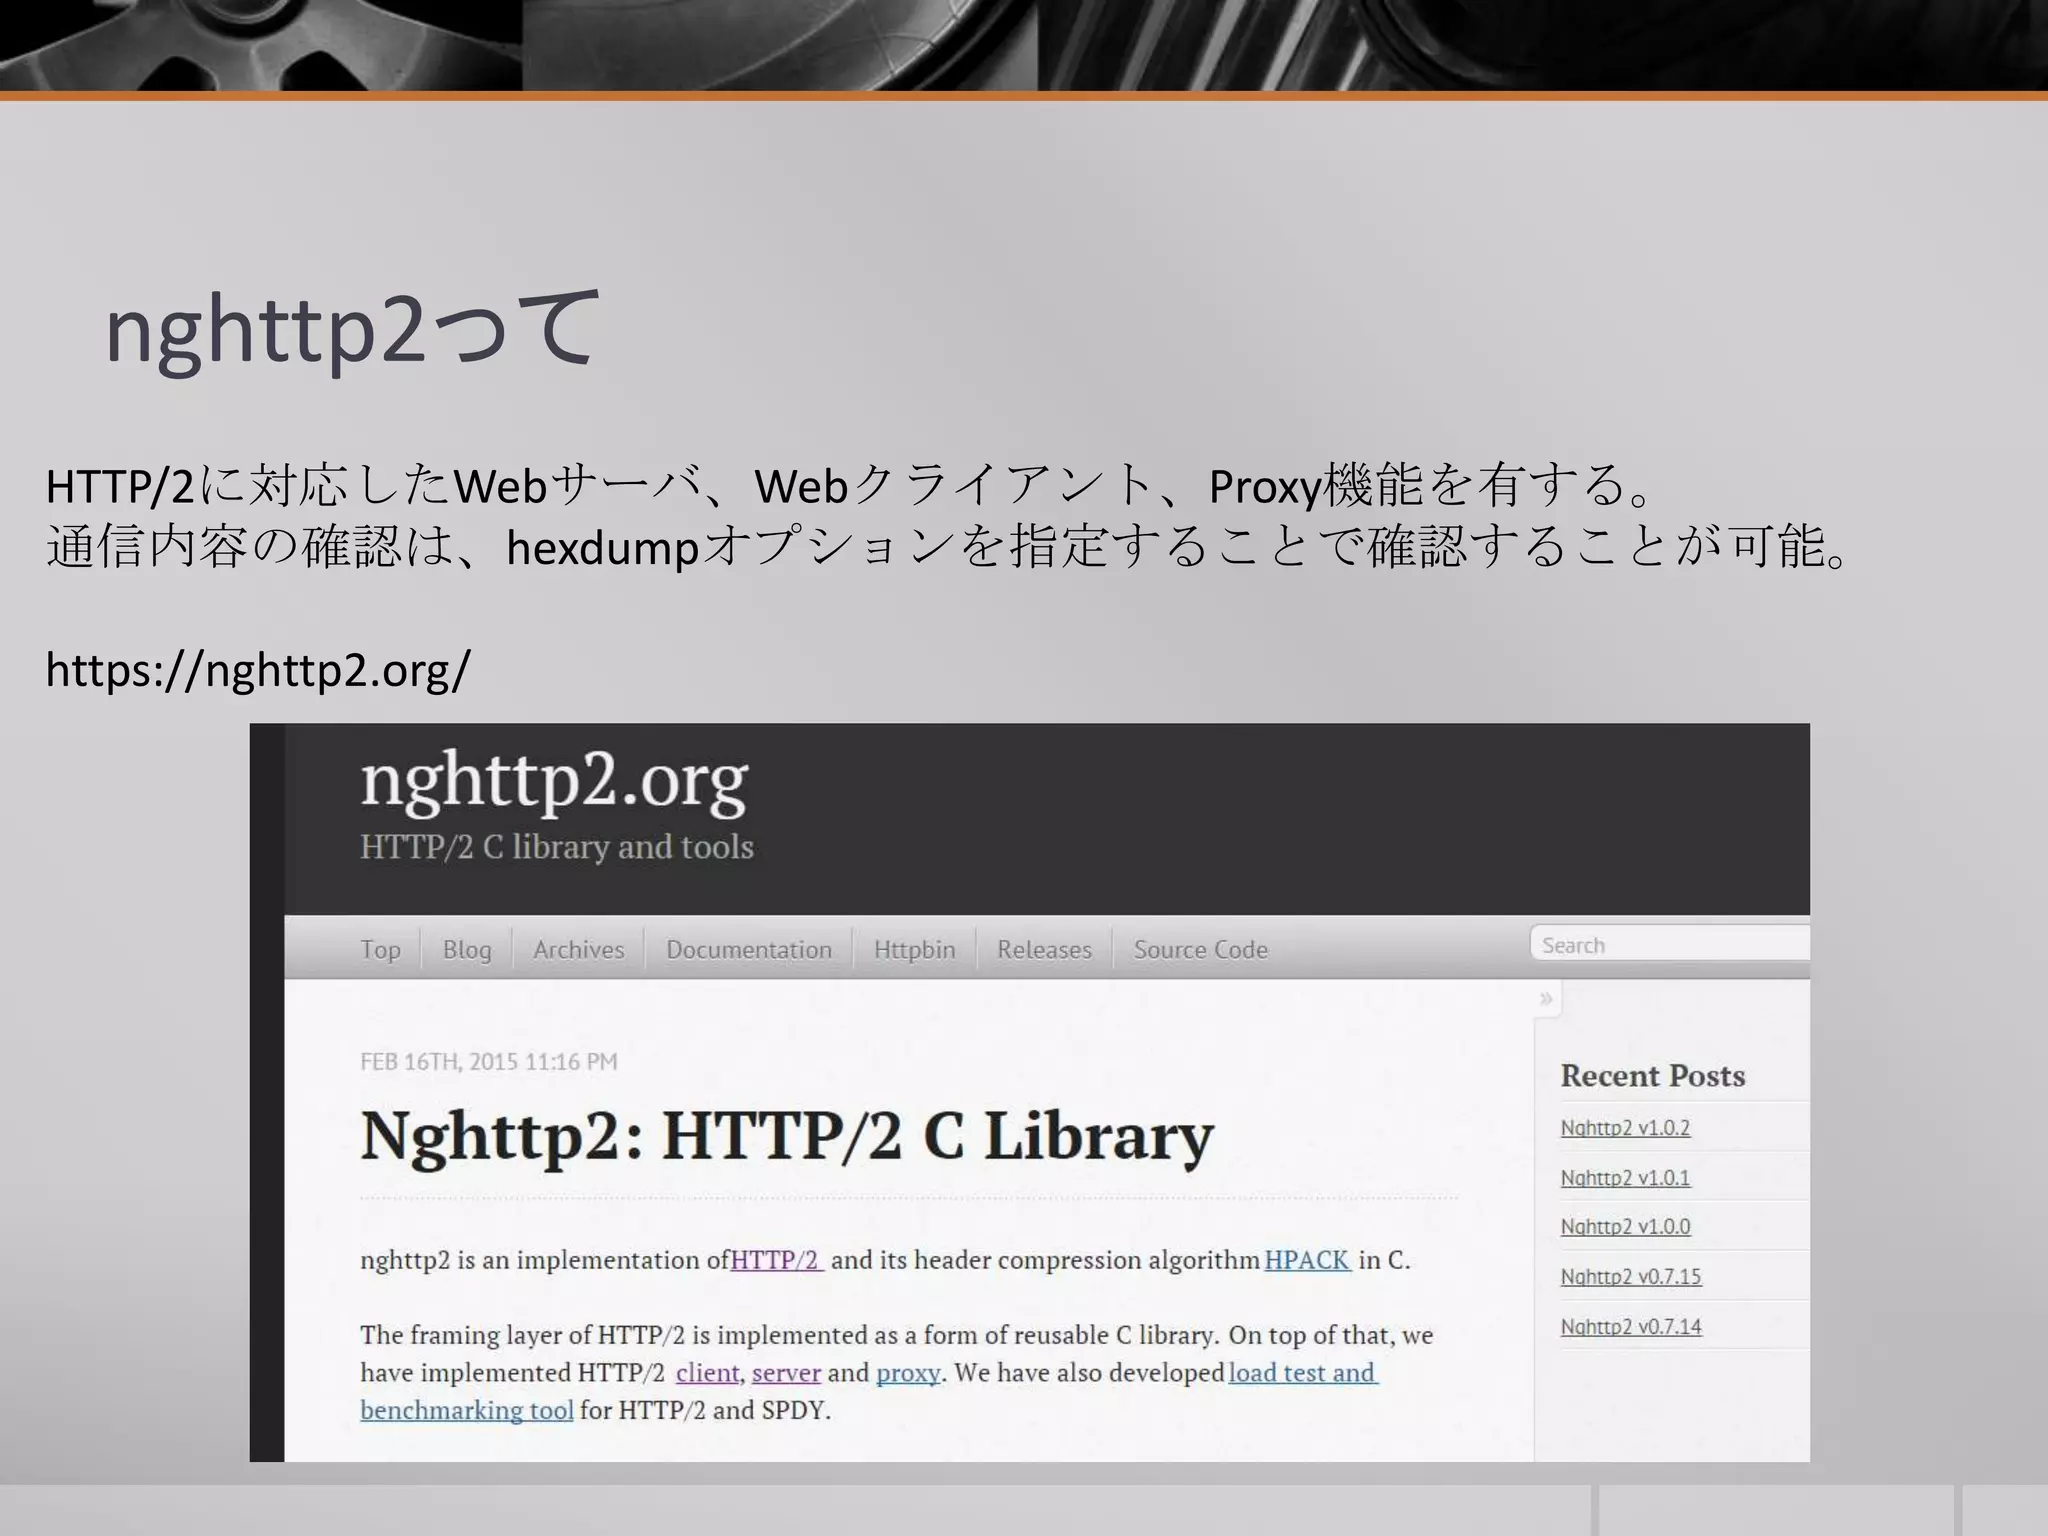Follow the HPACK link
The image size is (2048, 1536).
(1306, 1260)
